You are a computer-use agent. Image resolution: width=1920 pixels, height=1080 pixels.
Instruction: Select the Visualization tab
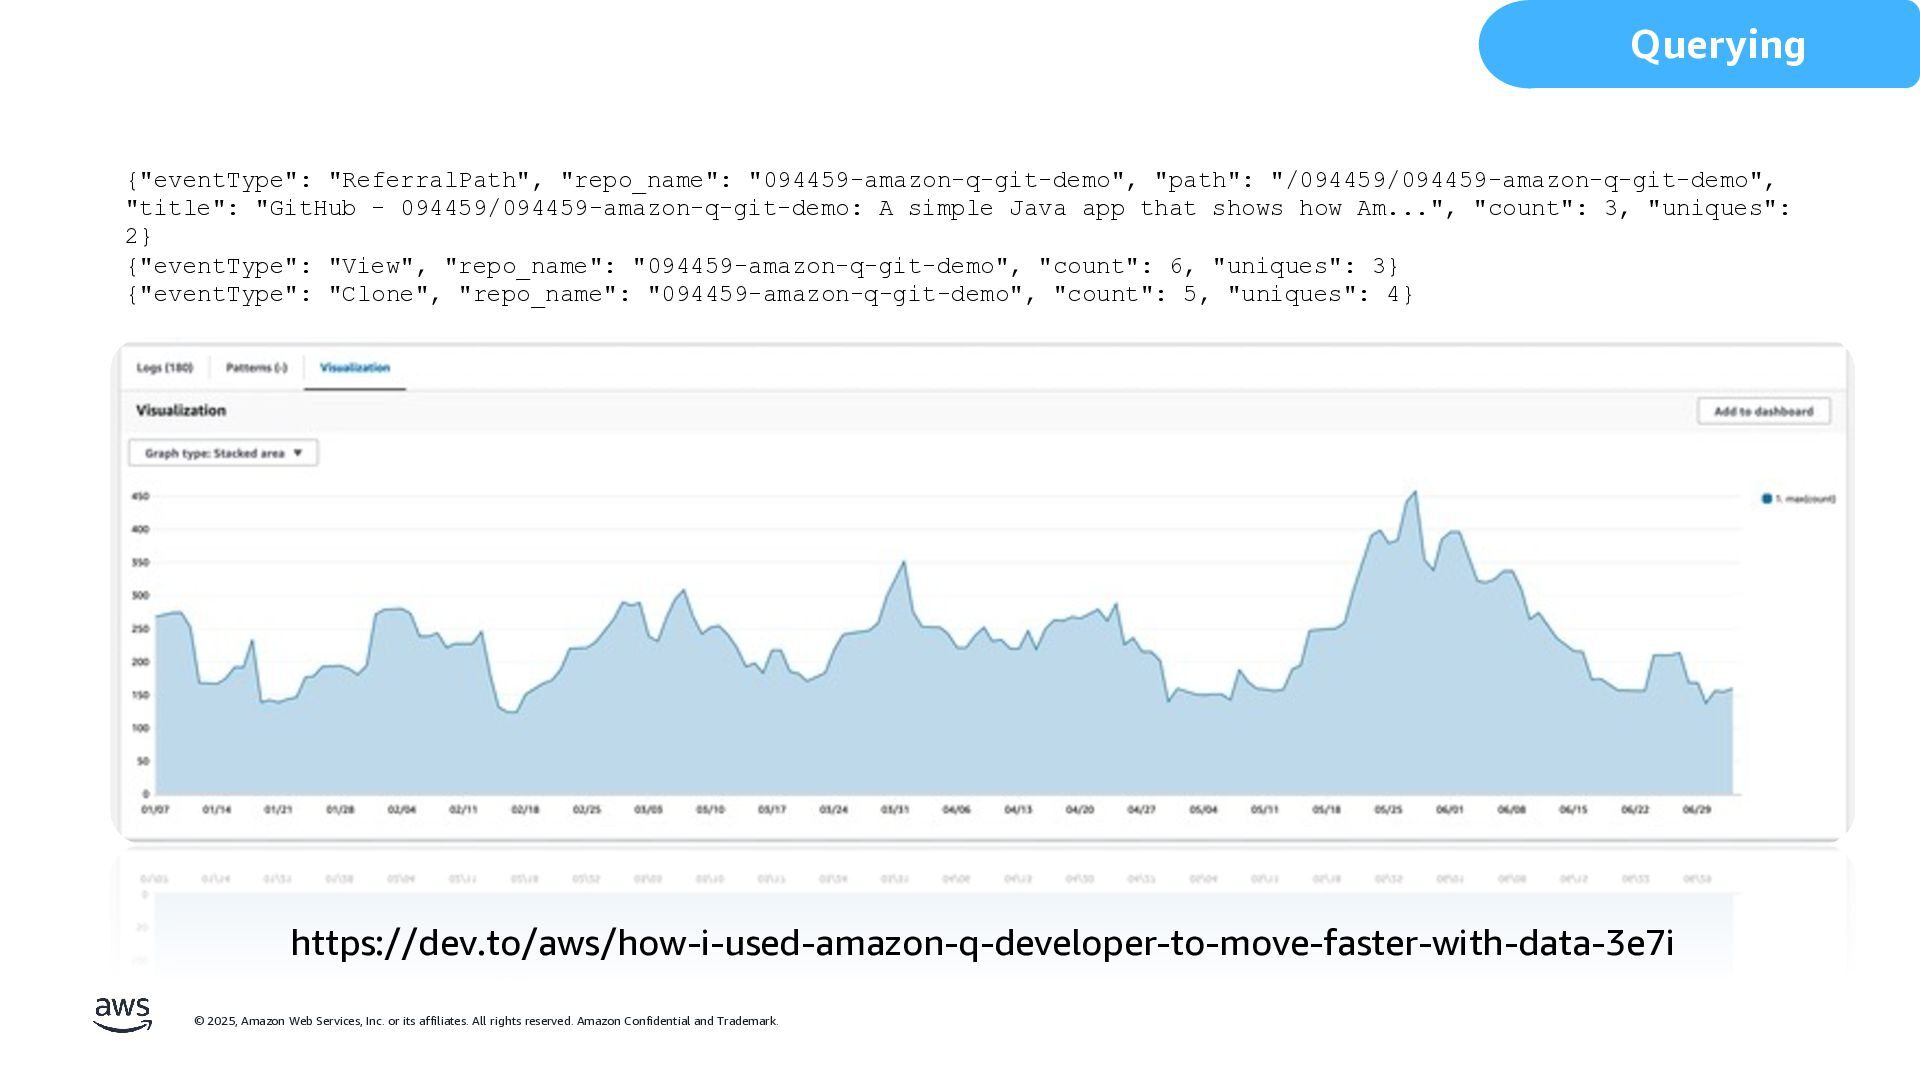point(354,368)
